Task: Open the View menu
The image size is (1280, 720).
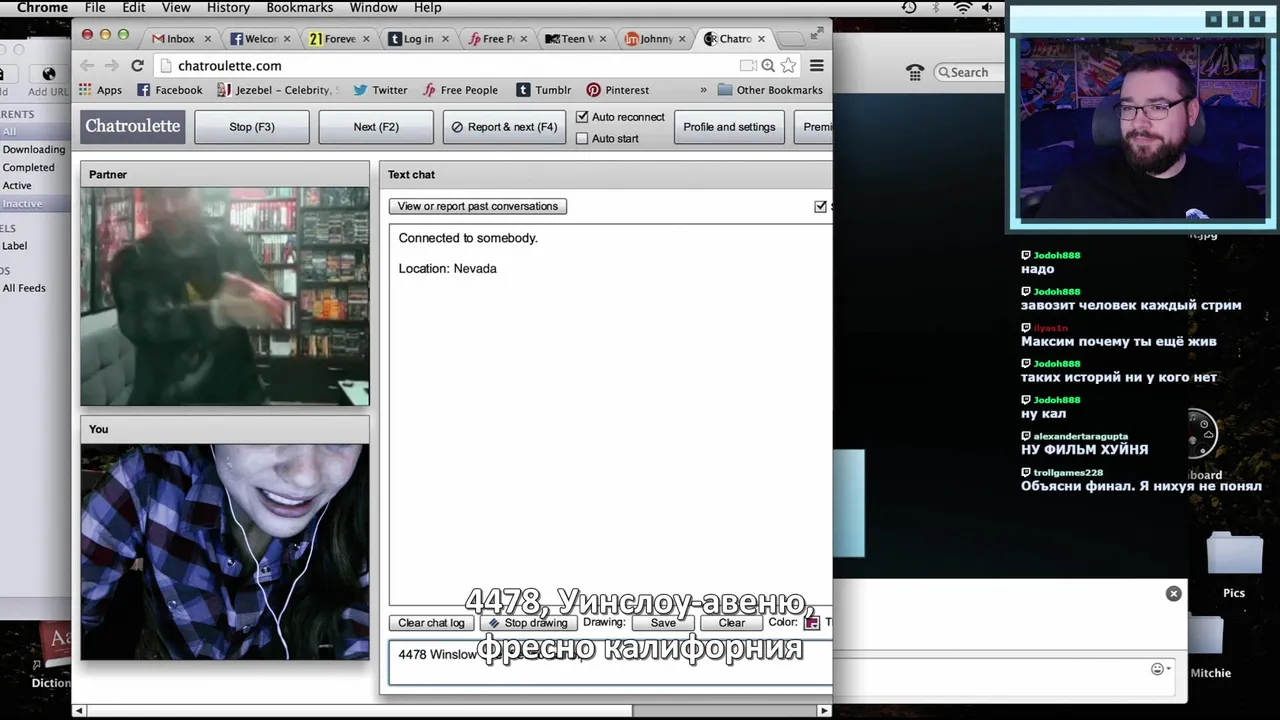Action: 176,8
